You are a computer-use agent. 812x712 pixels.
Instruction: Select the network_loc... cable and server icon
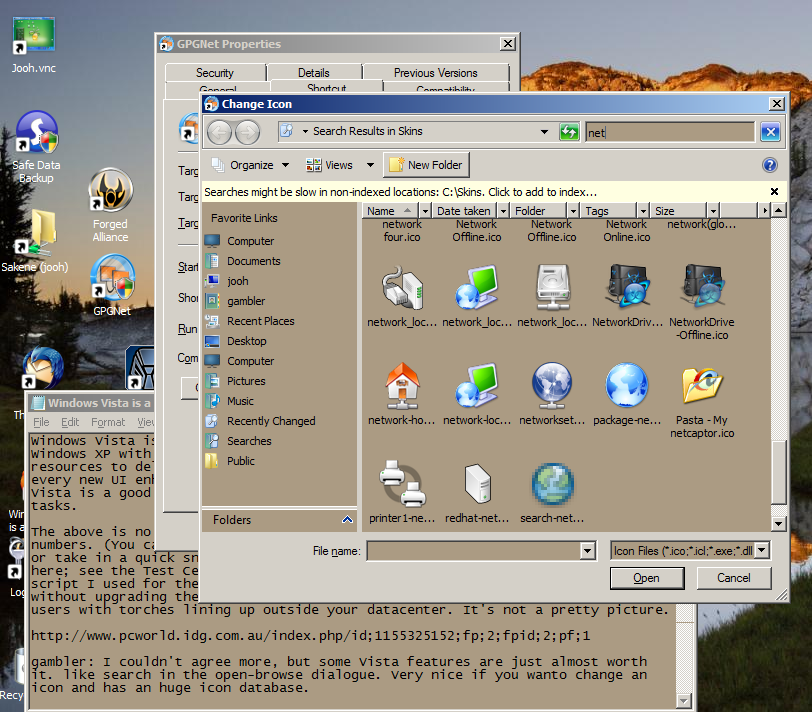tap(402, 296)
